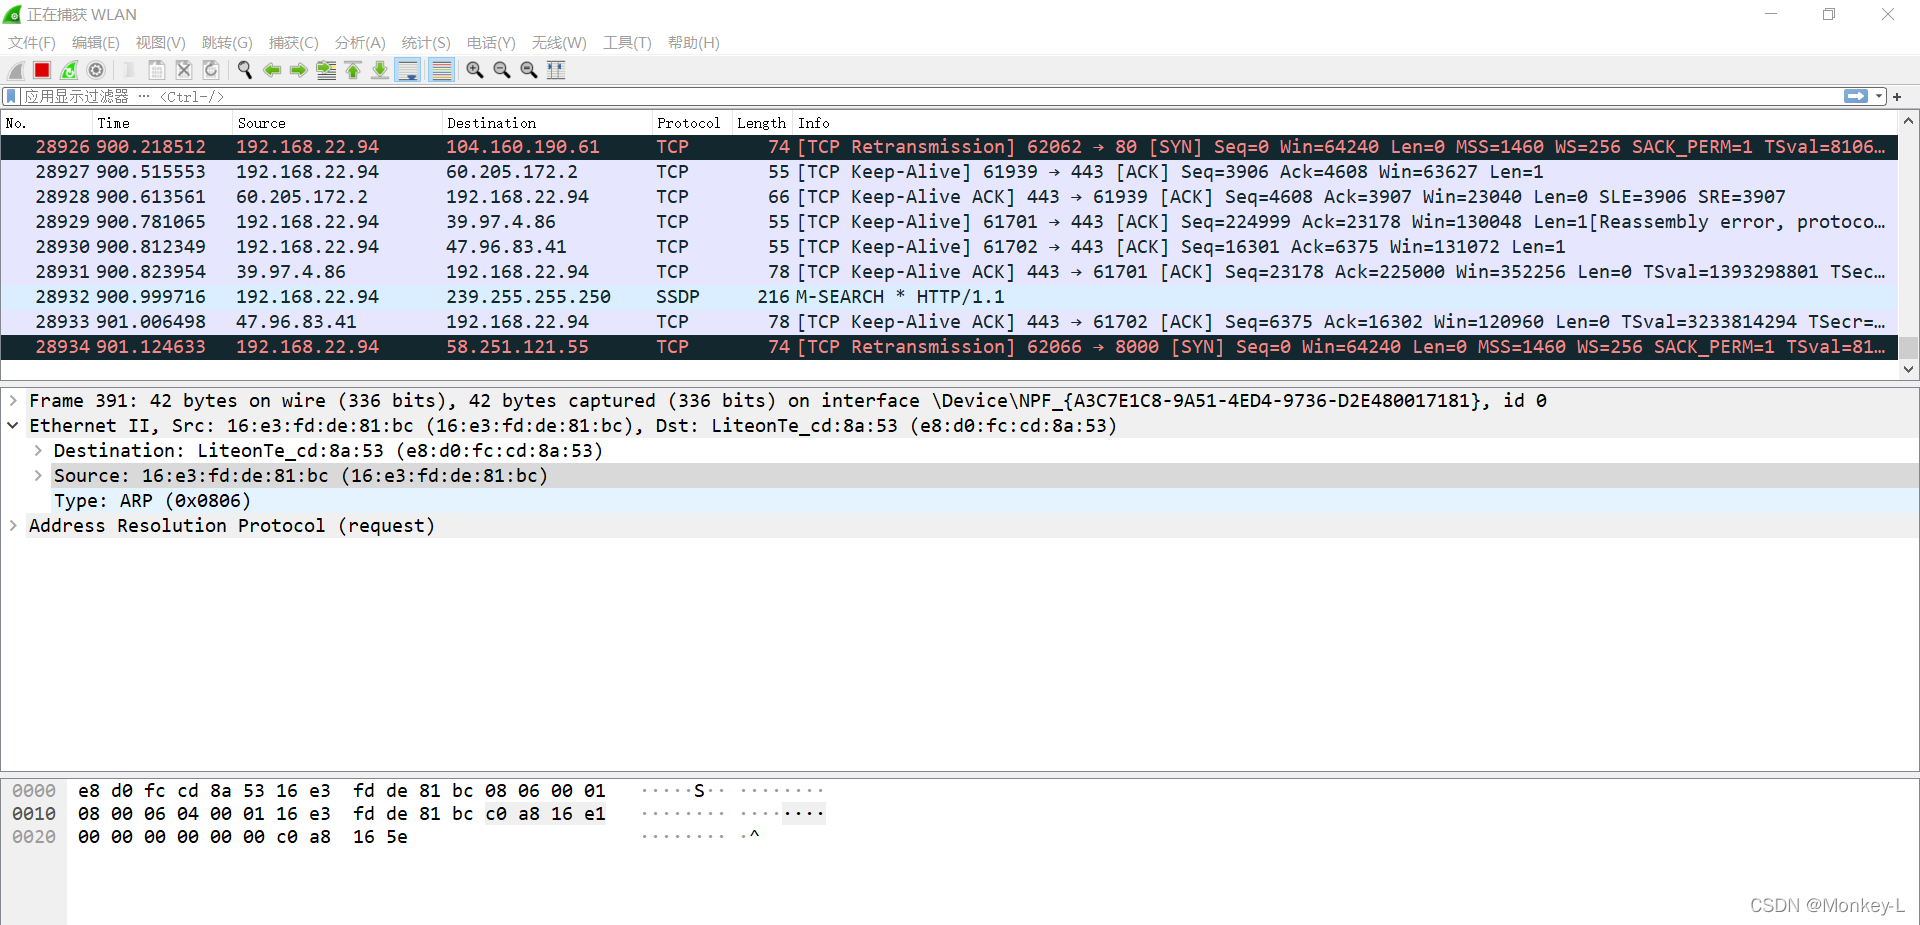
Task: Click packet list scrollbar up arrow
Action: pyautogui.click(x=1908, y=121)
